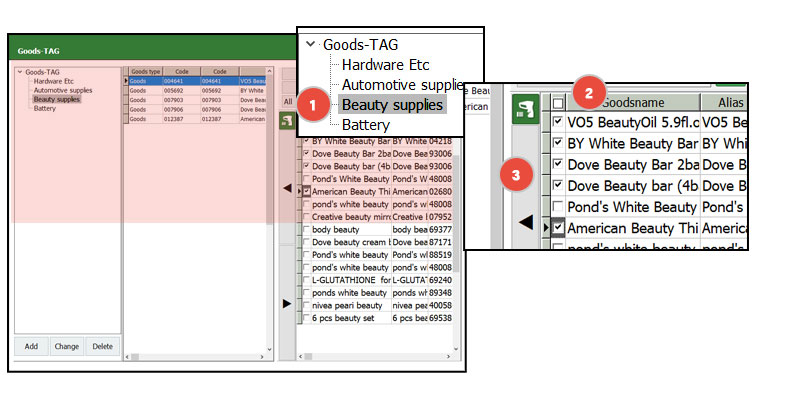Select Battery in main window tree
Viewport: 800px width, 402px height.
pyautogui.click(x=45, y=109)
